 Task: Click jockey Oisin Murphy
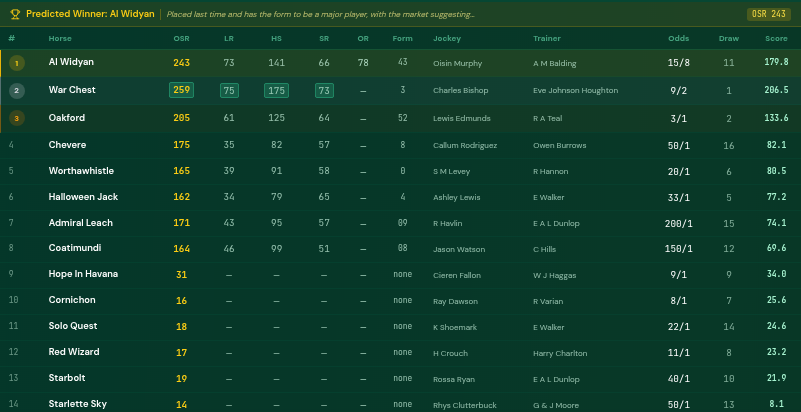(457, 64)
